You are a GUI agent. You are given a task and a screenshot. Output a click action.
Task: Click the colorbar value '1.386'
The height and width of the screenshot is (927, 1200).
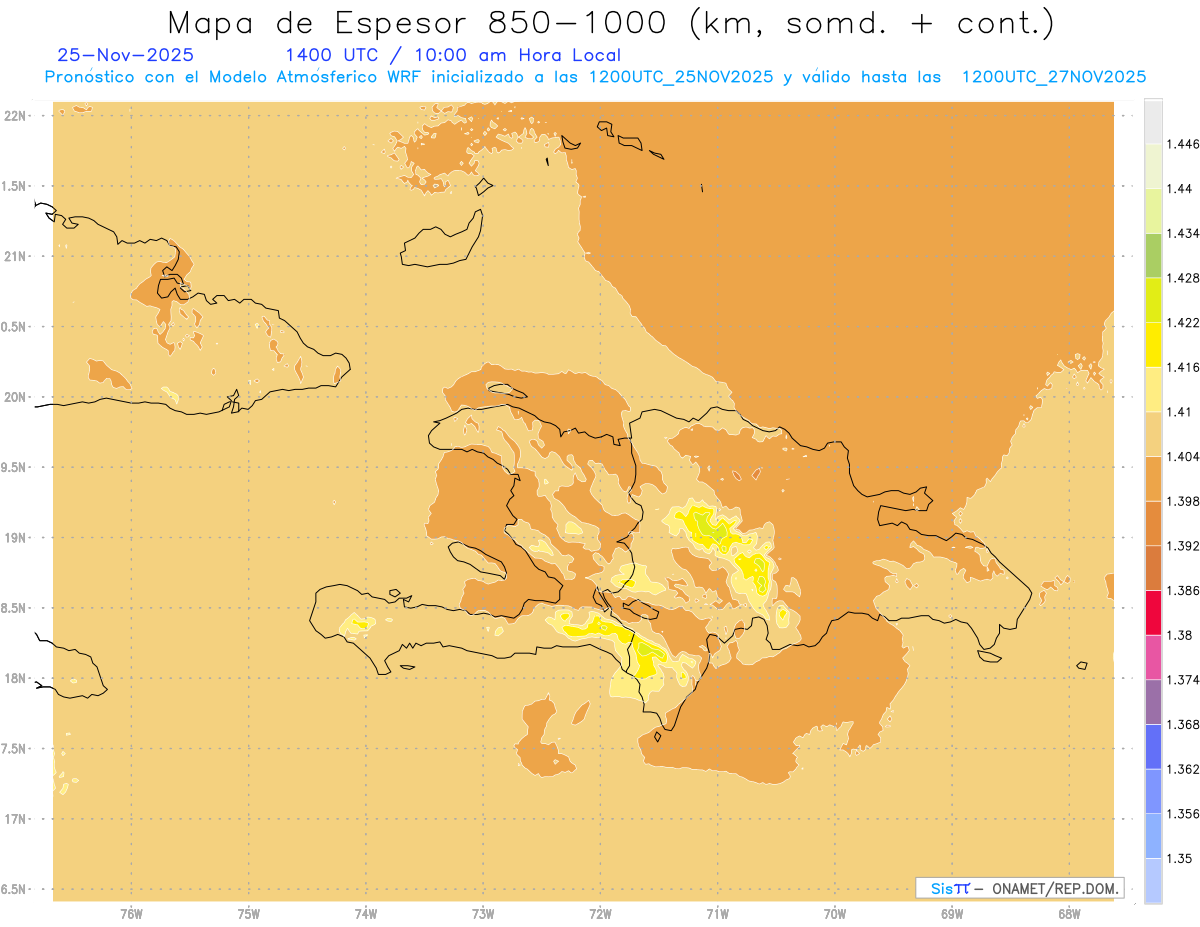1182,590
